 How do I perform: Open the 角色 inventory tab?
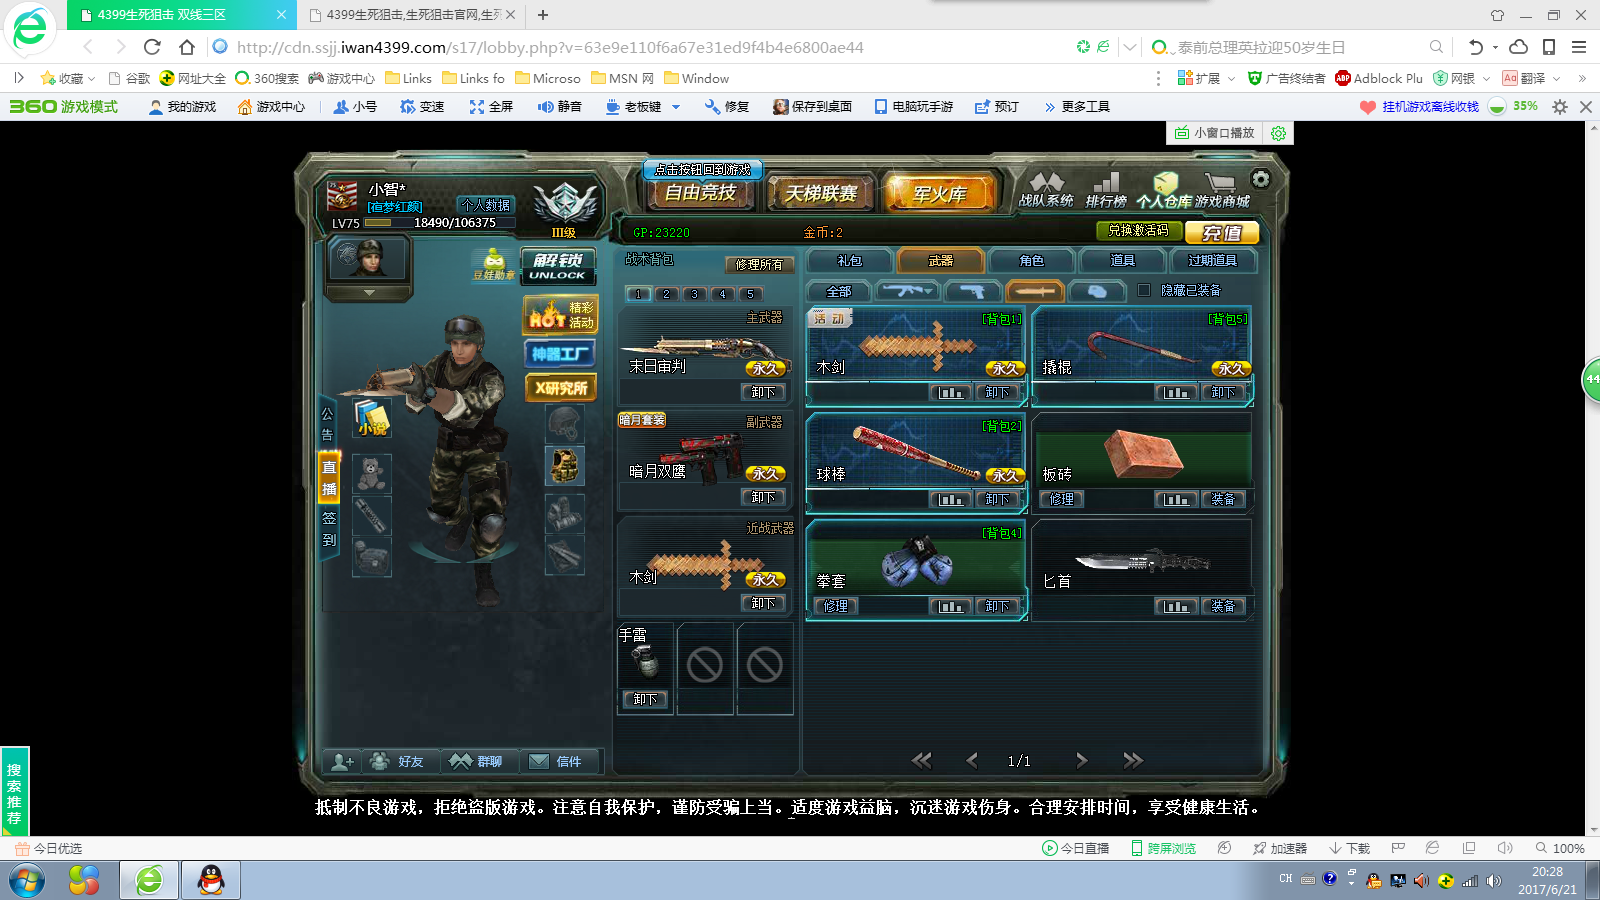[x=1032, y=261]
